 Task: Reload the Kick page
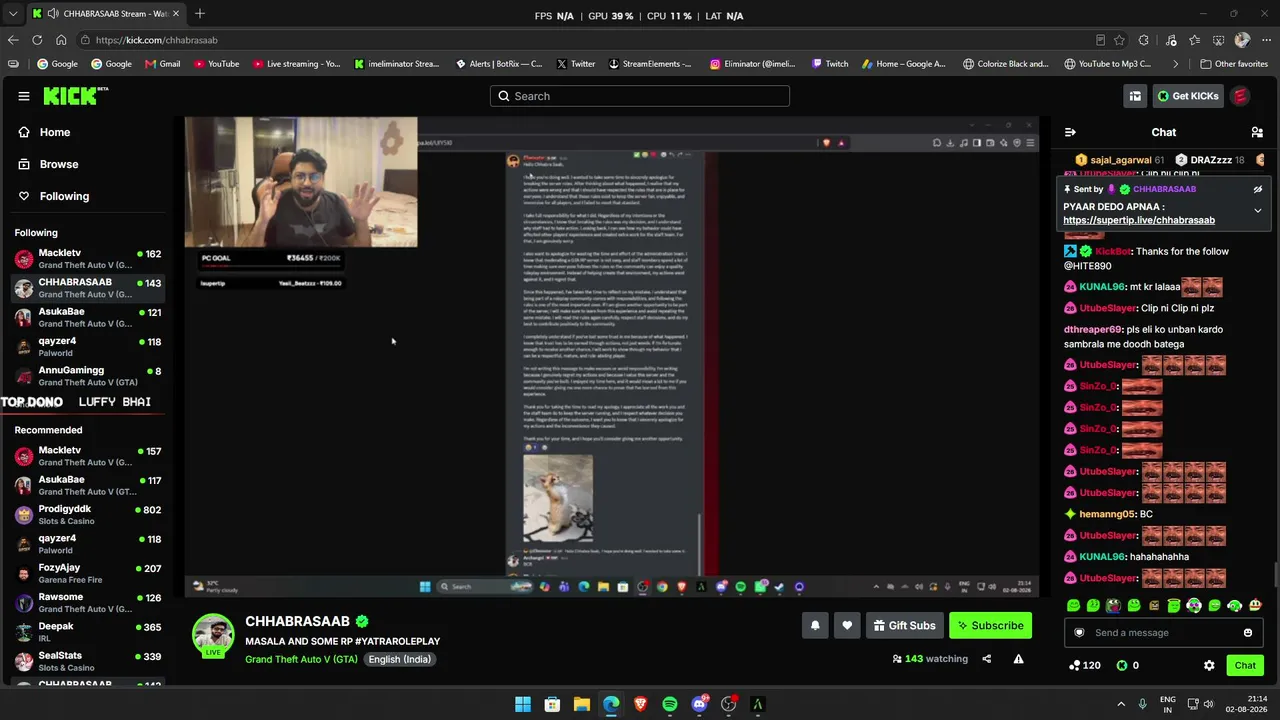coord(37,40)
